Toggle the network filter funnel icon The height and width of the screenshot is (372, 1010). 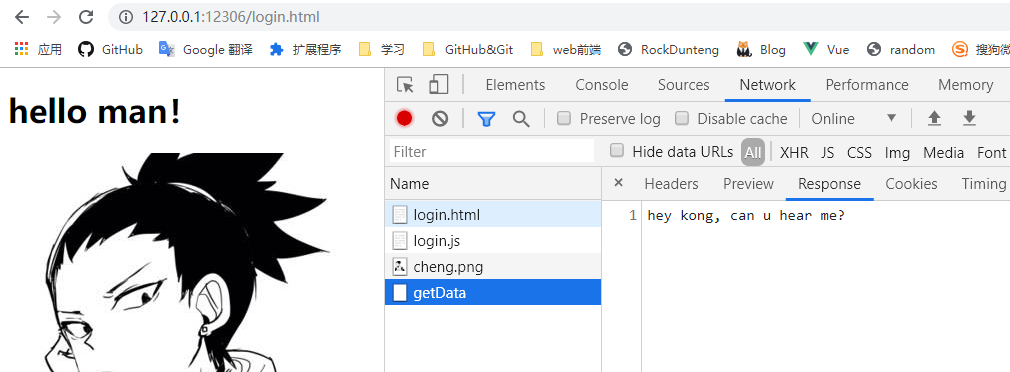coord(486,118)
